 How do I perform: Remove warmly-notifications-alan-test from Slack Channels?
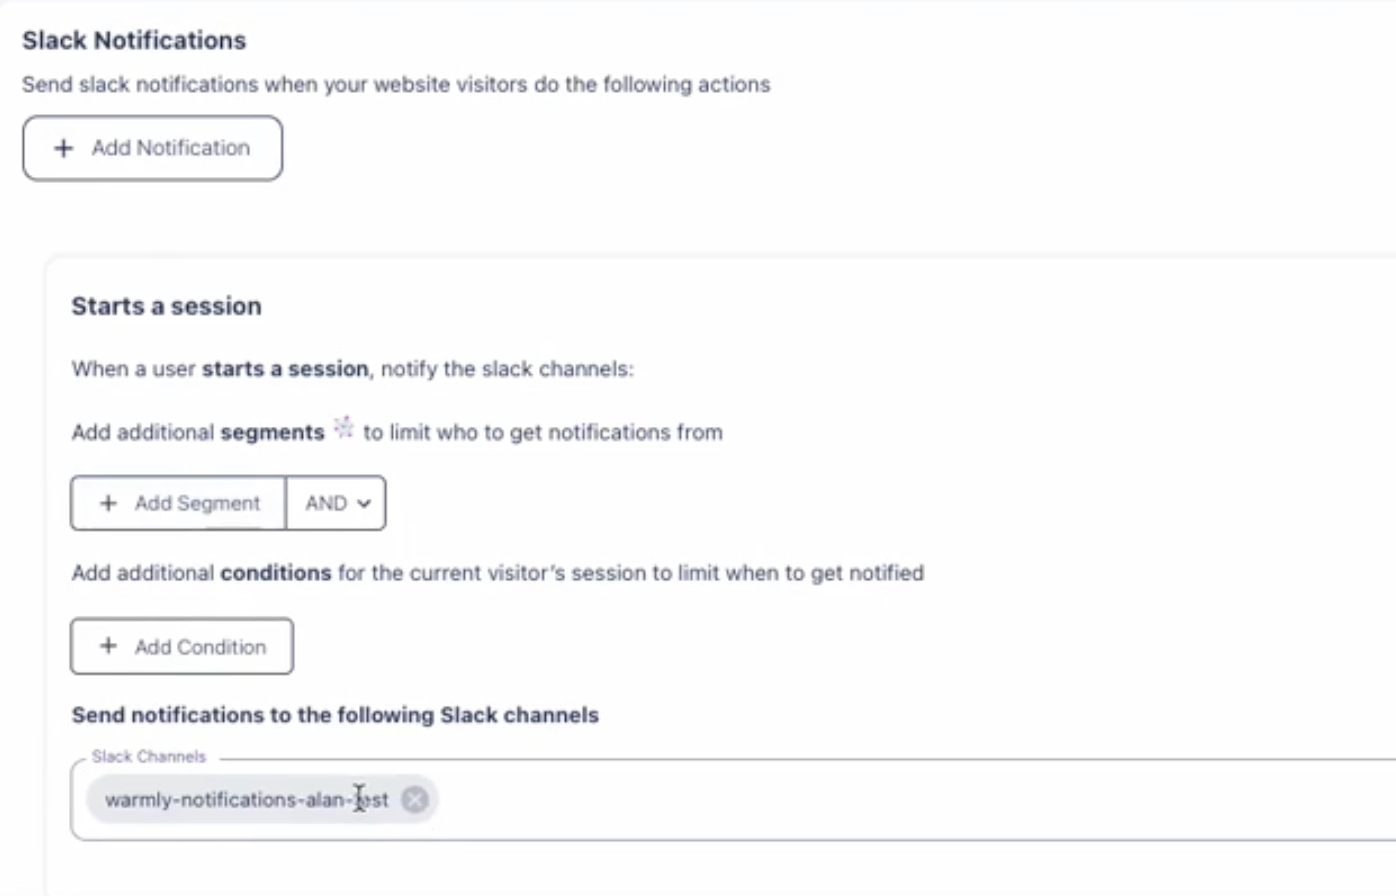pyautogui.click(x=414, y=798)
